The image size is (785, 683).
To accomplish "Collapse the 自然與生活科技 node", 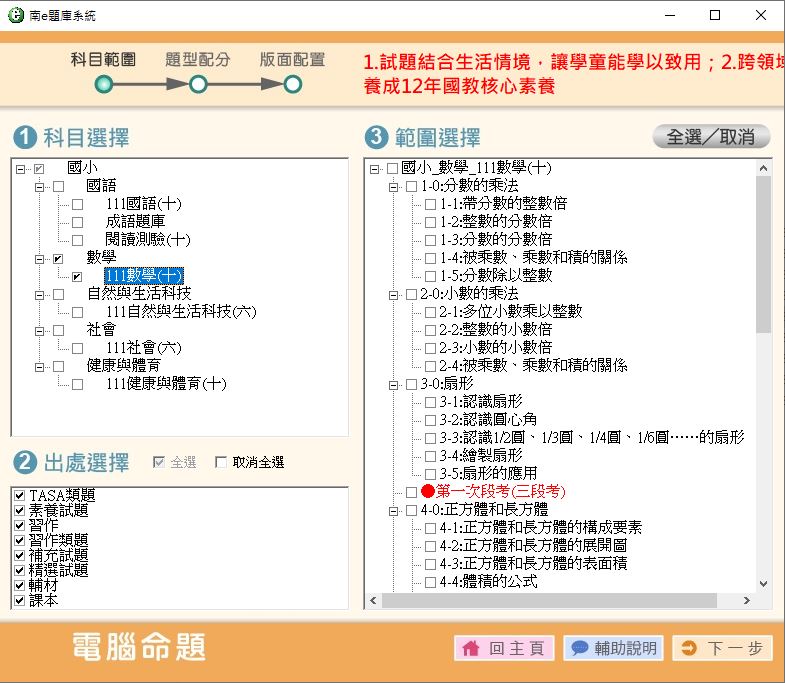I will pyautogui.click(x=39, y=295).
